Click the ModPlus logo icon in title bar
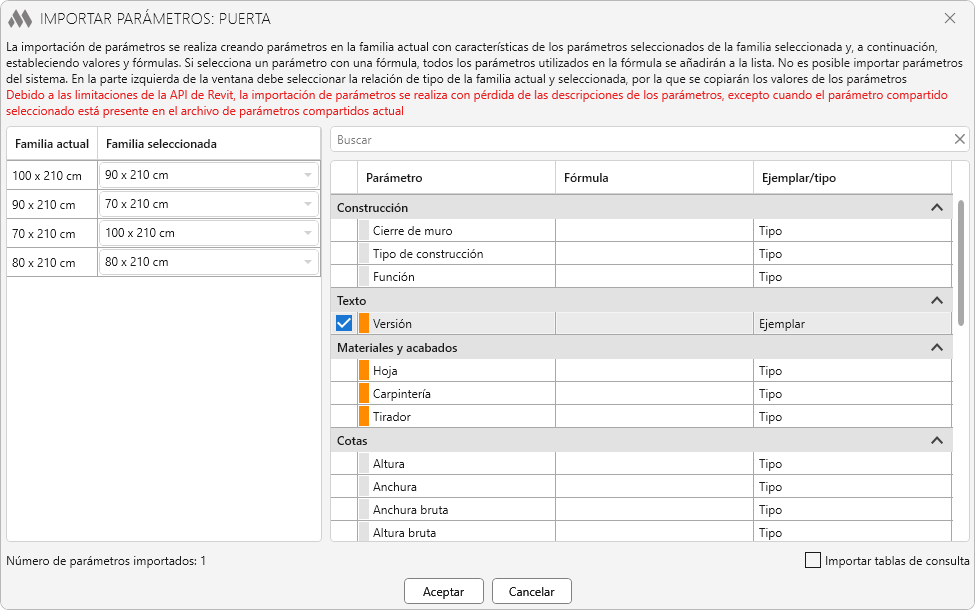 click(20, 19)
